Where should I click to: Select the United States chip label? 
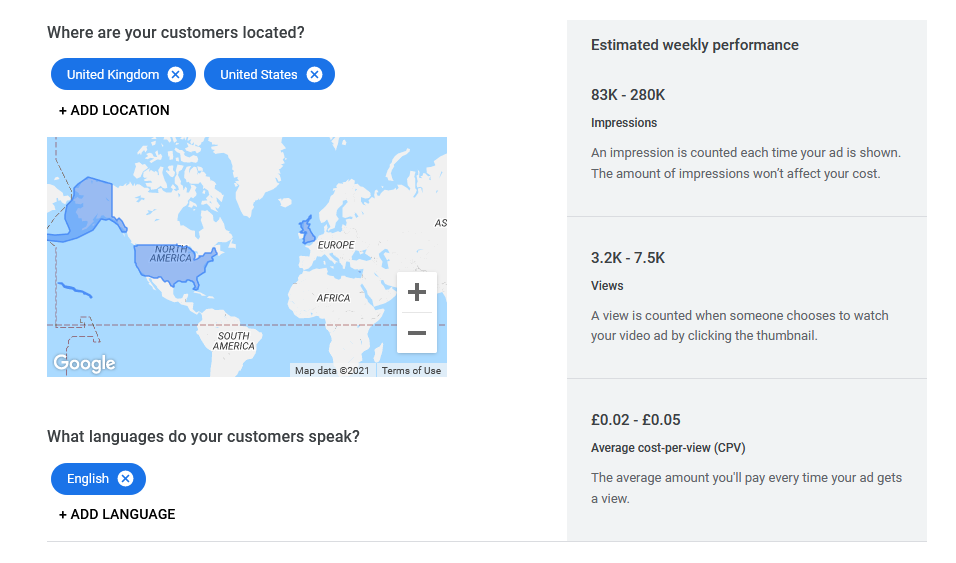(x=258, y=74)
